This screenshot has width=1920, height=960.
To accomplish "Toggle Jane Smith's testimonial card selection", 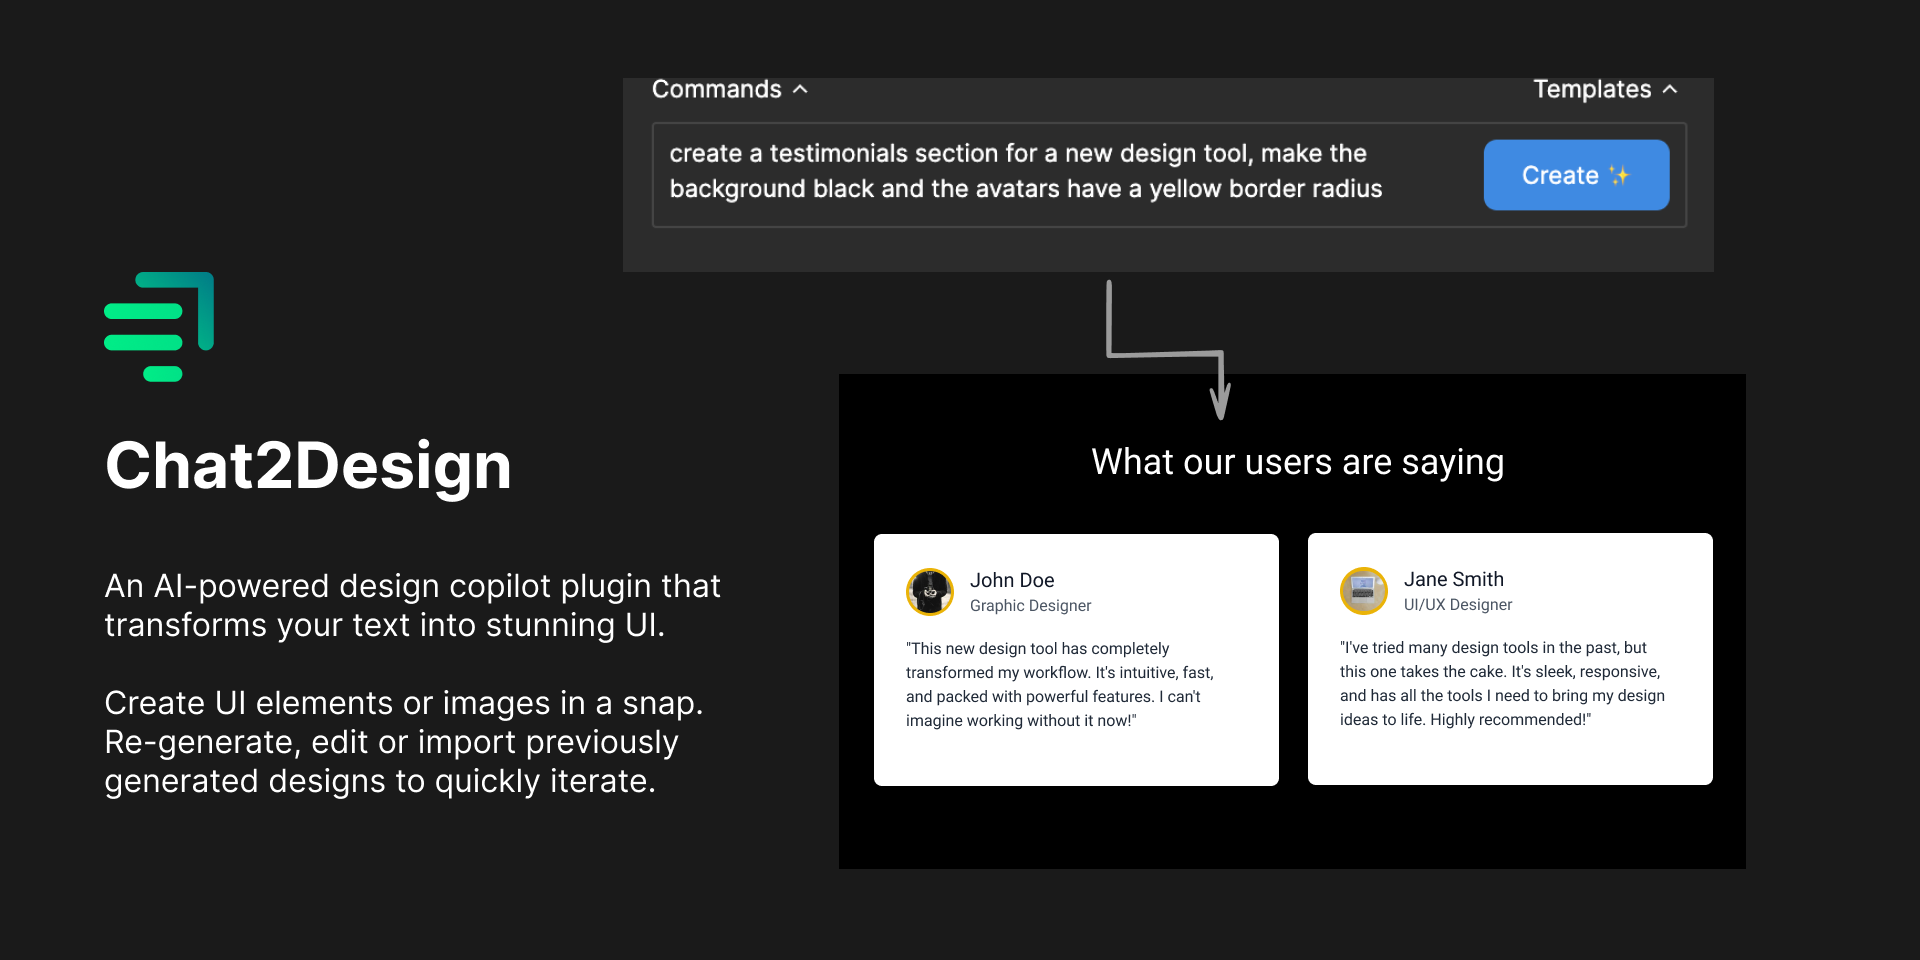I will click(x=1509, y=659).
